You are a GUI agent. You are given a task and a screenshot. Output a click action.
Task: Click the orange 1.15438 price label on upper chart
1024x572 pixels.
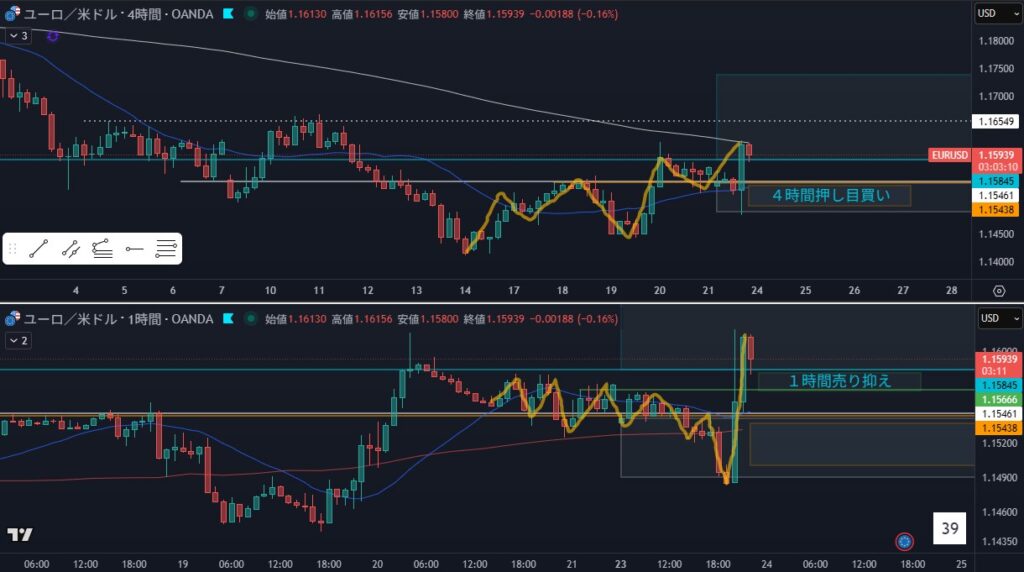pyautogui.click(x=997, y=210)
